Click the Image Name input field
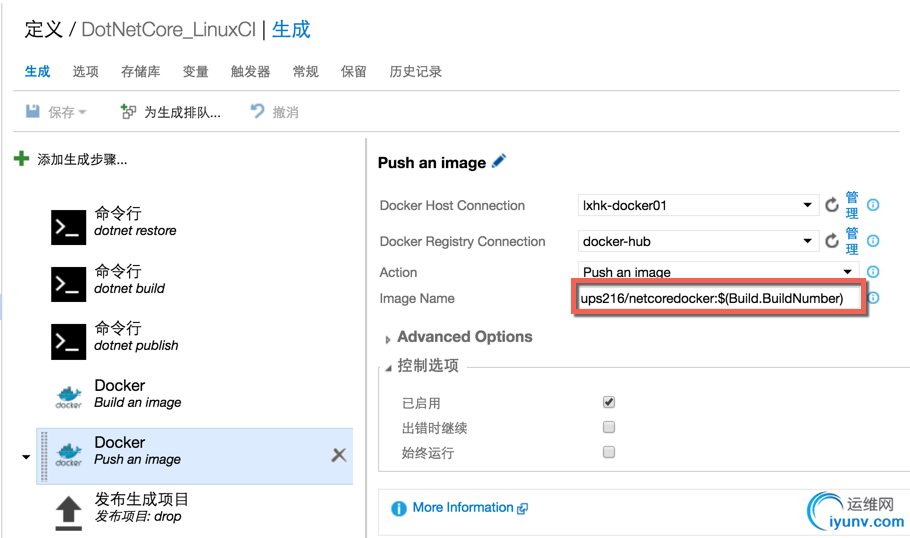Viewport: 910px width, 538px height. [718, 298]
